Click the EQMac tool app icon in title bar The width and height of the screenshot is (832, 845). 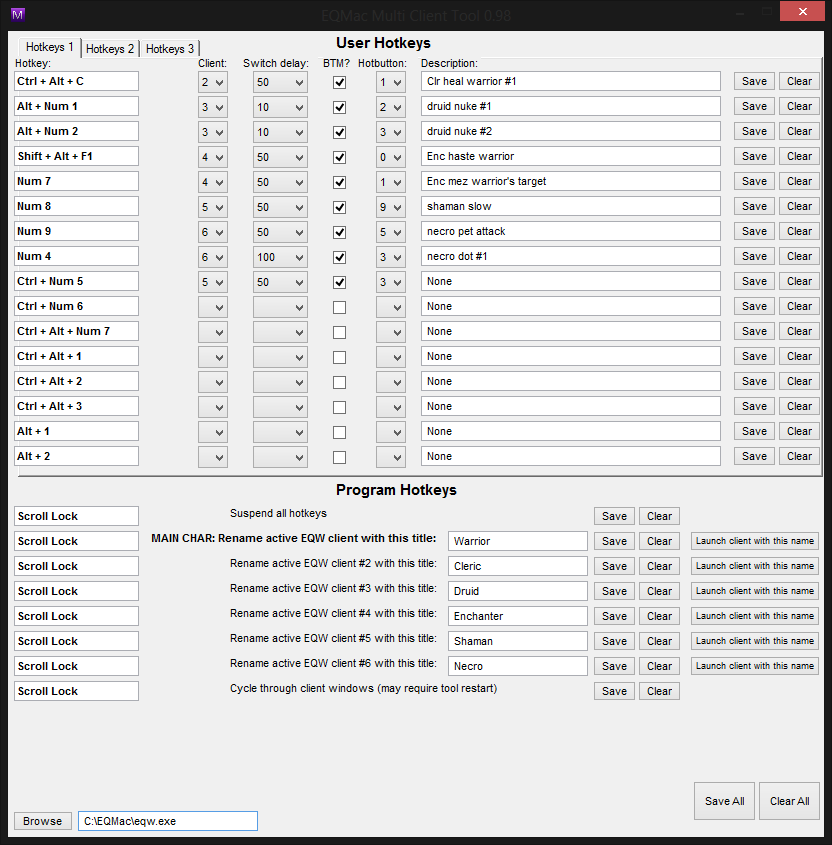coord(18,15)
